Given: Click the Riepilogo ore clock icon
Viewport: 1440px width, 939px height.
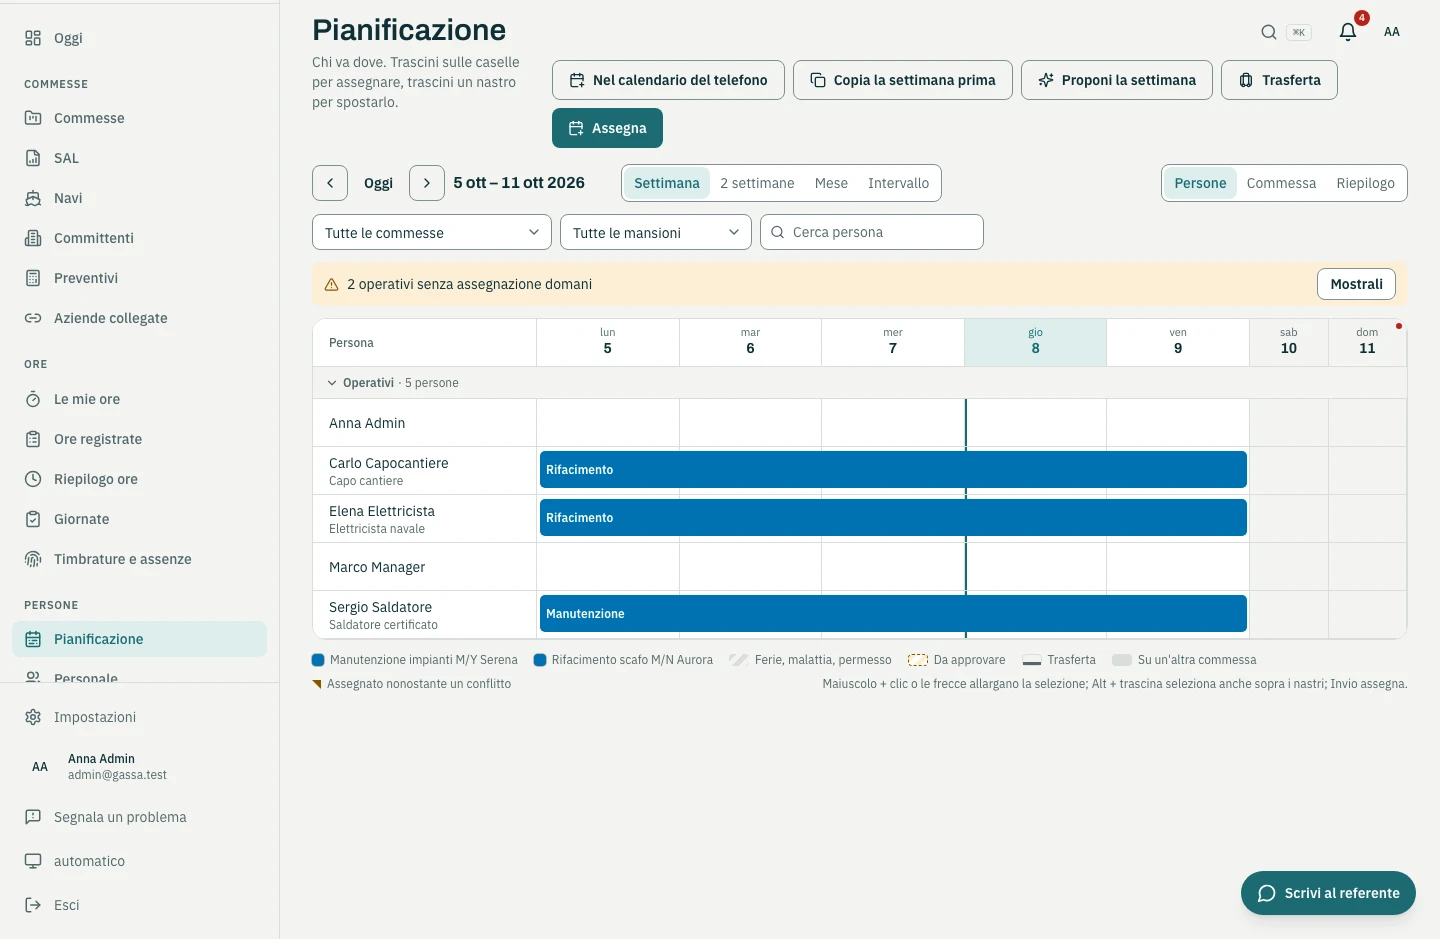Looking at the screenshot, I should coord(33,479).
